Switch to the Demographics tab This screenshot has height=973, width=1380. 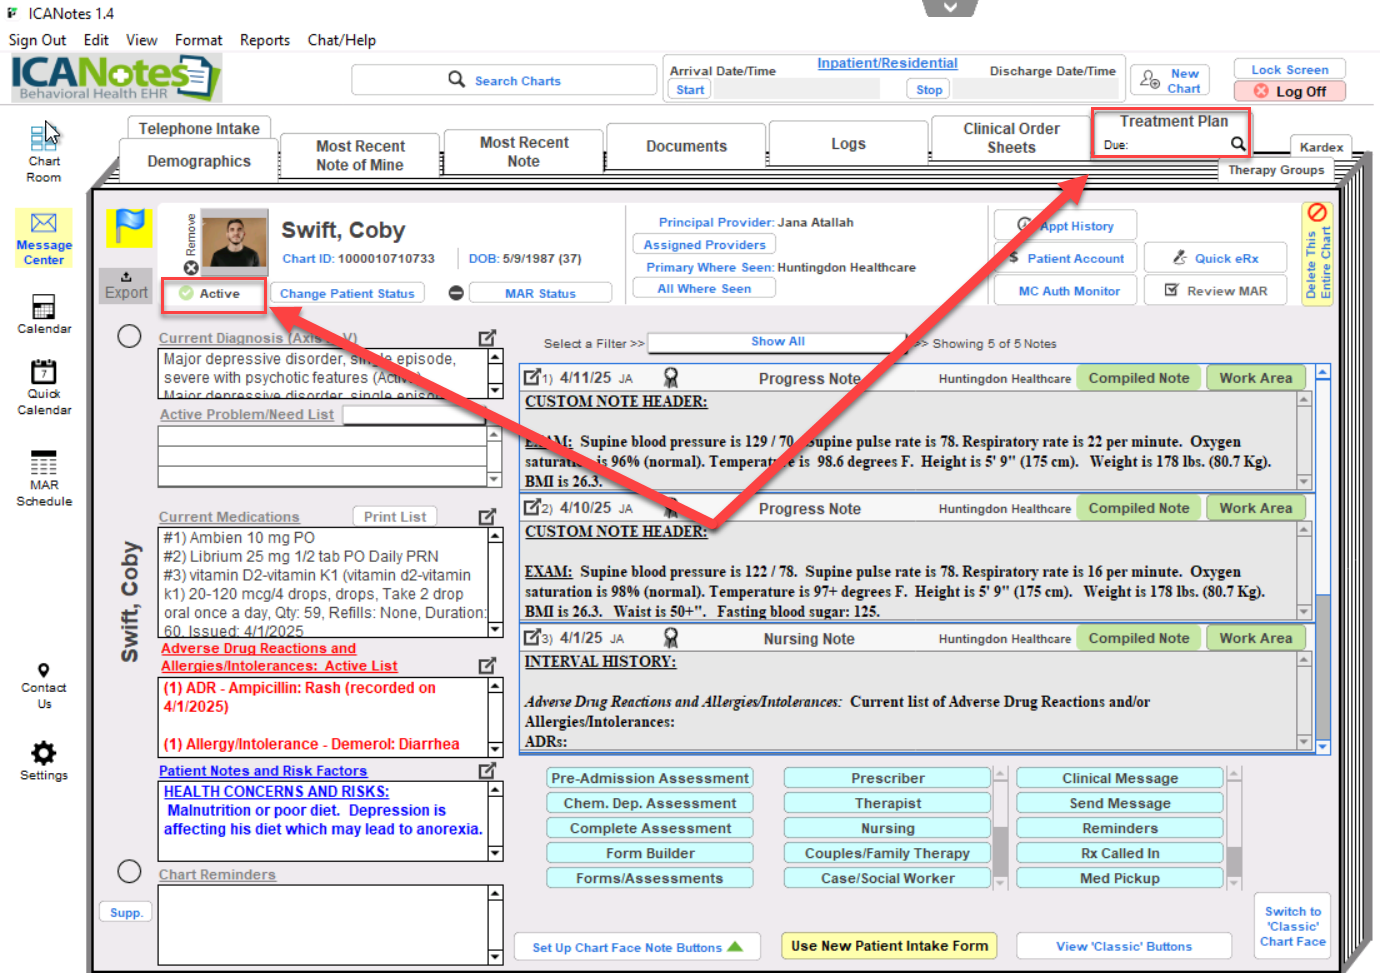click(199, 161)
